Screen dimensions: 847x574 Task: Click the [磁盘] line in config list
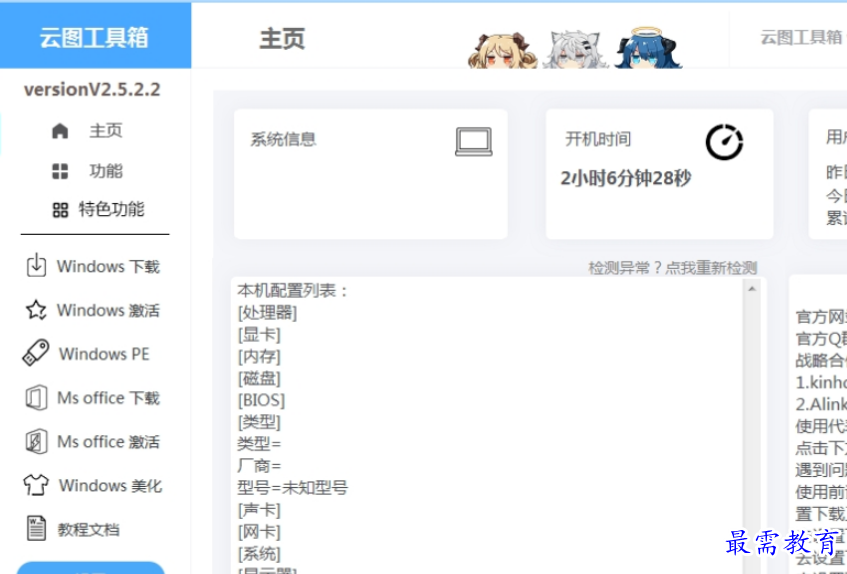coord(259,379)
